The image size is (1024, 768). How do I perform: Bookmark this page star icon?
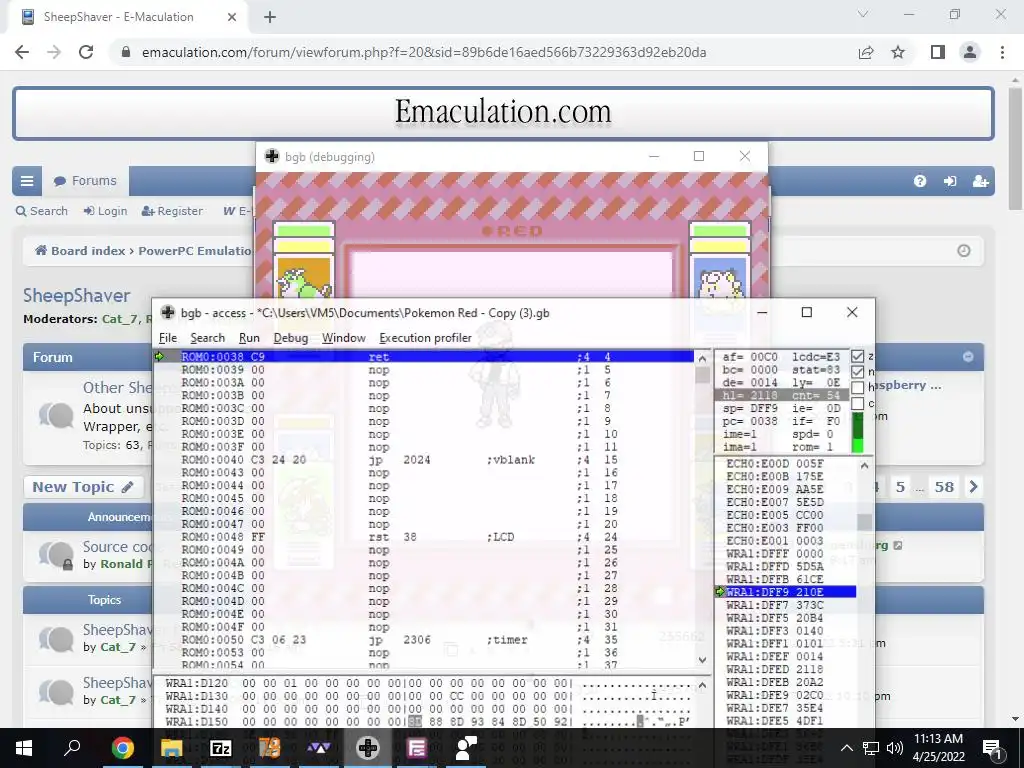pyautogui.click(x=898, y=52)
